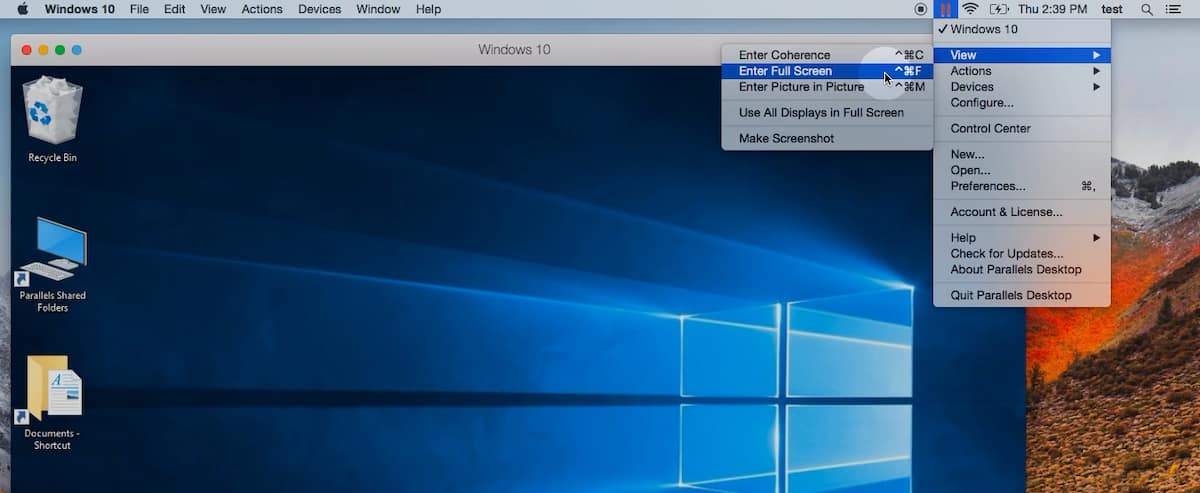This screenshot has height=493, width=1200.
Task: Click the green zoom window button
Action: 60,50
